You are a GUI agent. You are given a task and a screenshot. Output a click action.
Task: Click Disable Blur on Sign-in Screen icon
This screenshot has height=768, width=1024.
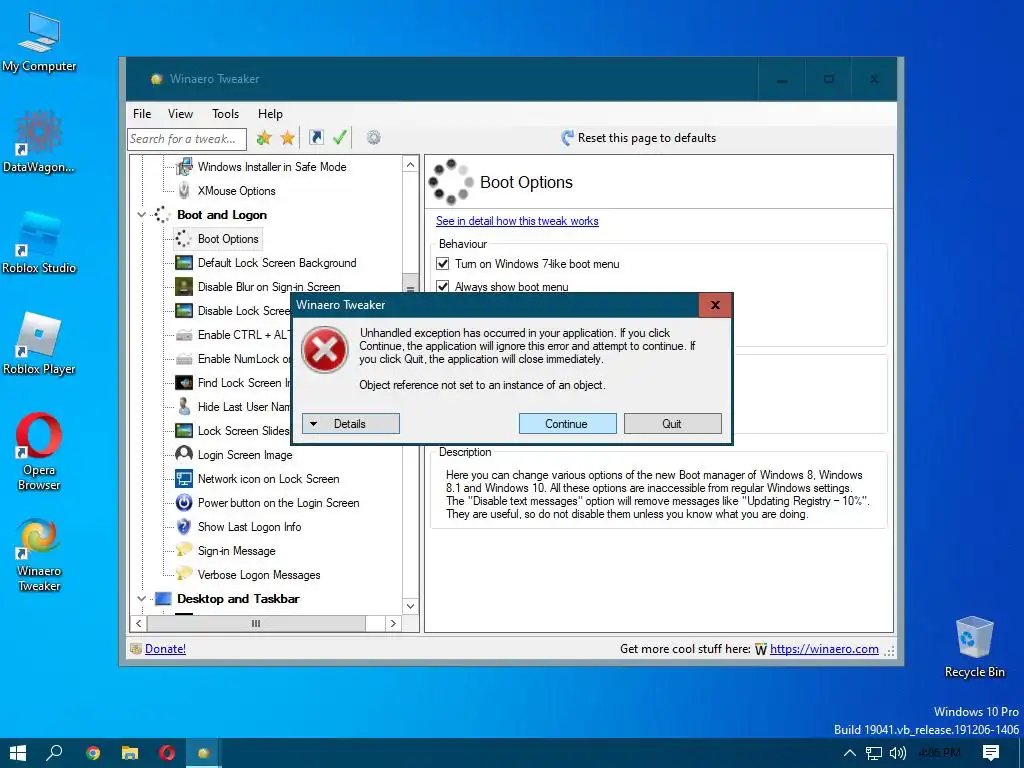pos(184,287)
